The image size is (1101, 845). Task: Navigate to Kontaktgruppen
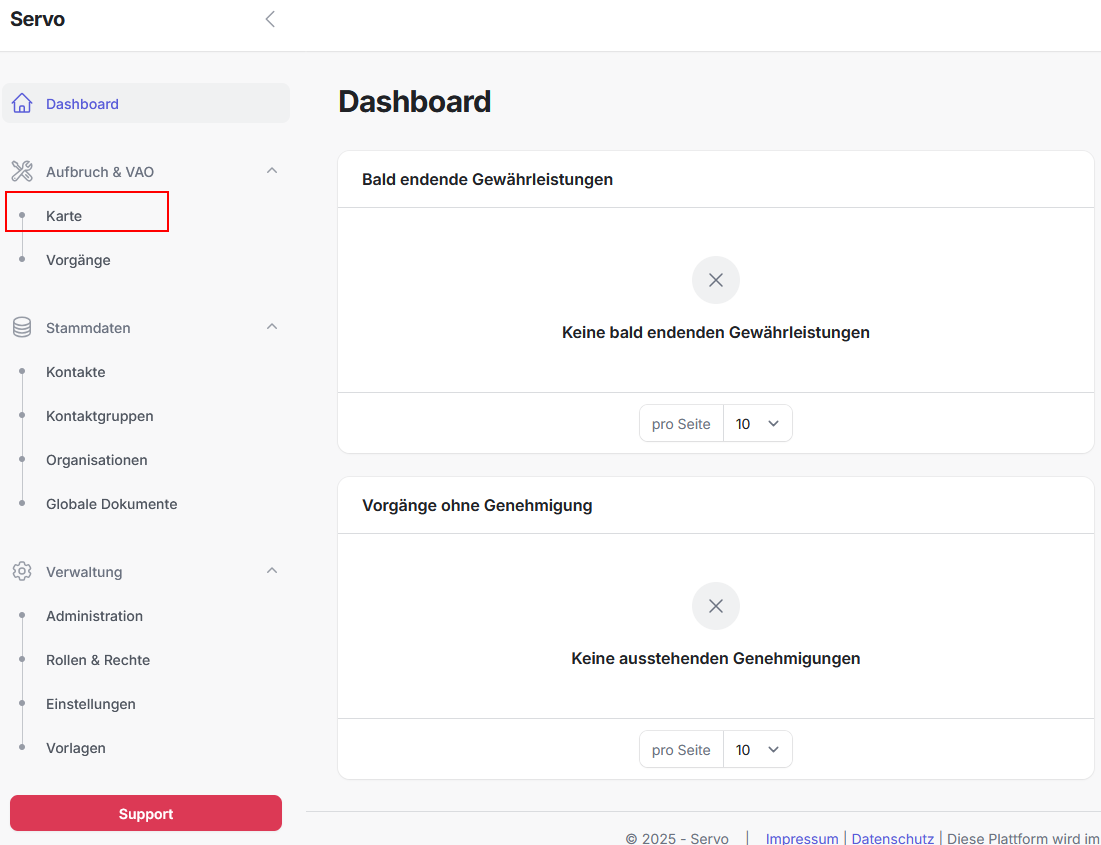pos(99,415)
